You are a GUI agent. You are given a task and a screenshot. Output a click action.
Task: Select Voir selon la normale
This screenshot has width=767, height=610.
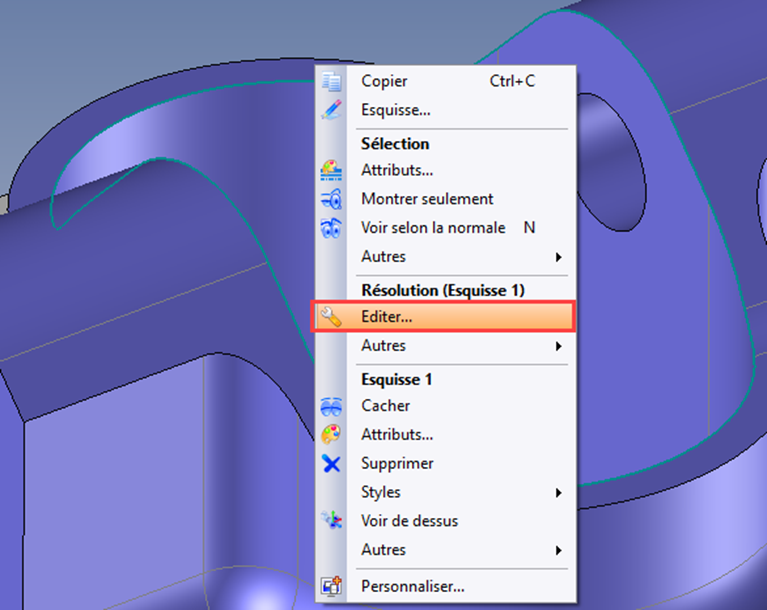point(445,228)
